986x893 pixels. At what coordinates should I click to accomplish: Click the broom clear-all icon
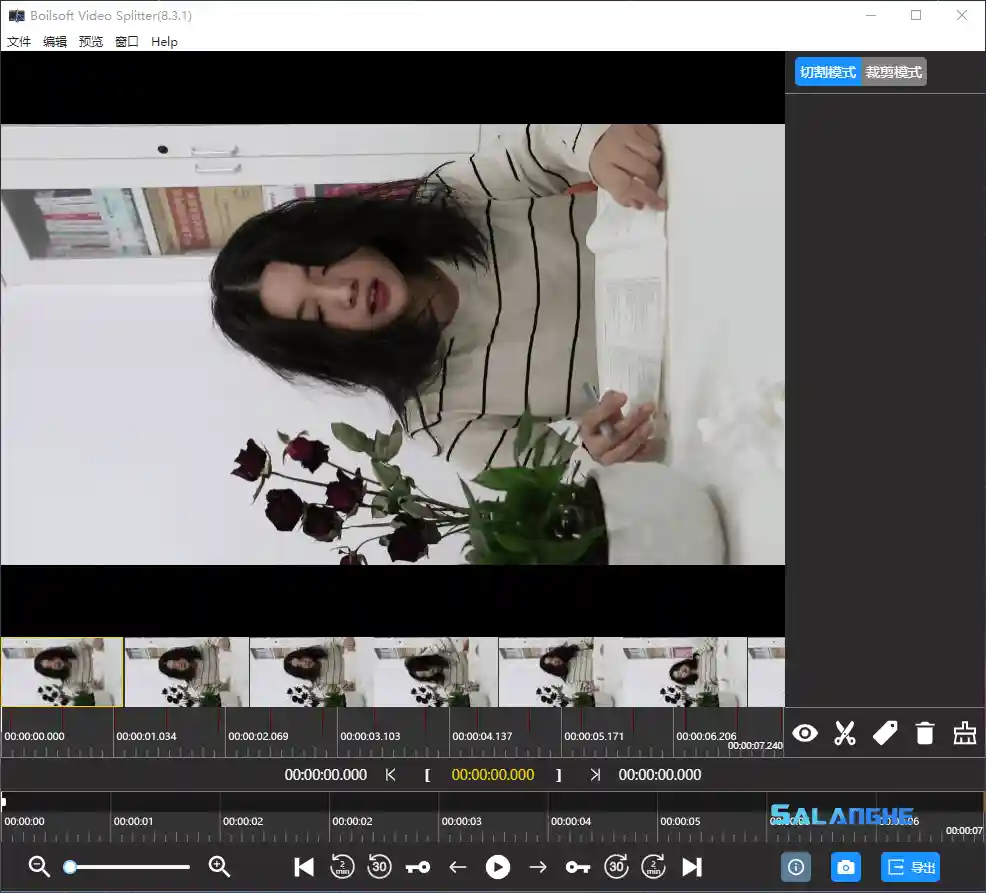(x=964, y=733)
